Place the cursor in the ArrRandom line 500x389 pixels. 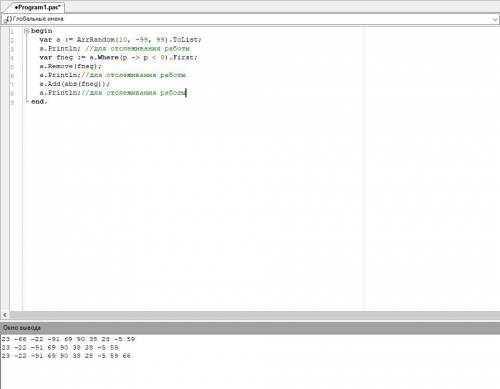point(120,40)
